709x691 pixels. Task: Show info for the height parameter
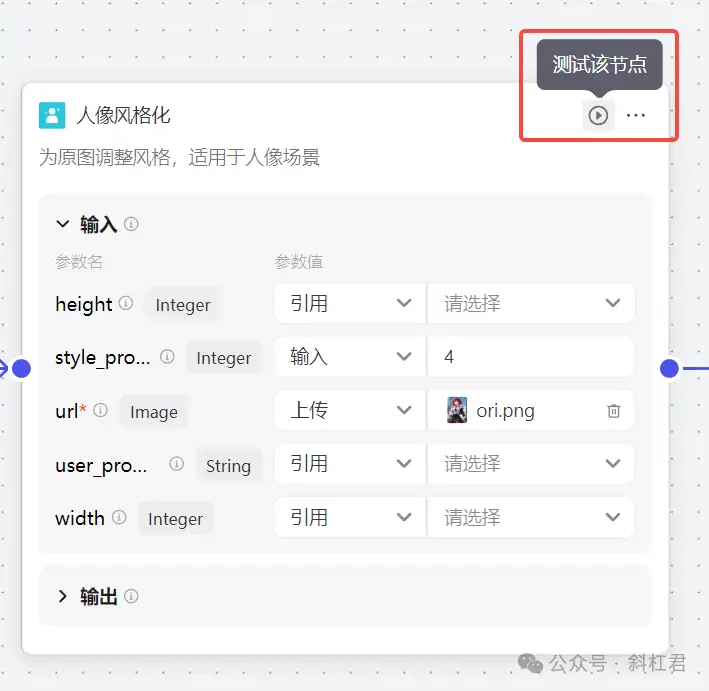126,303
